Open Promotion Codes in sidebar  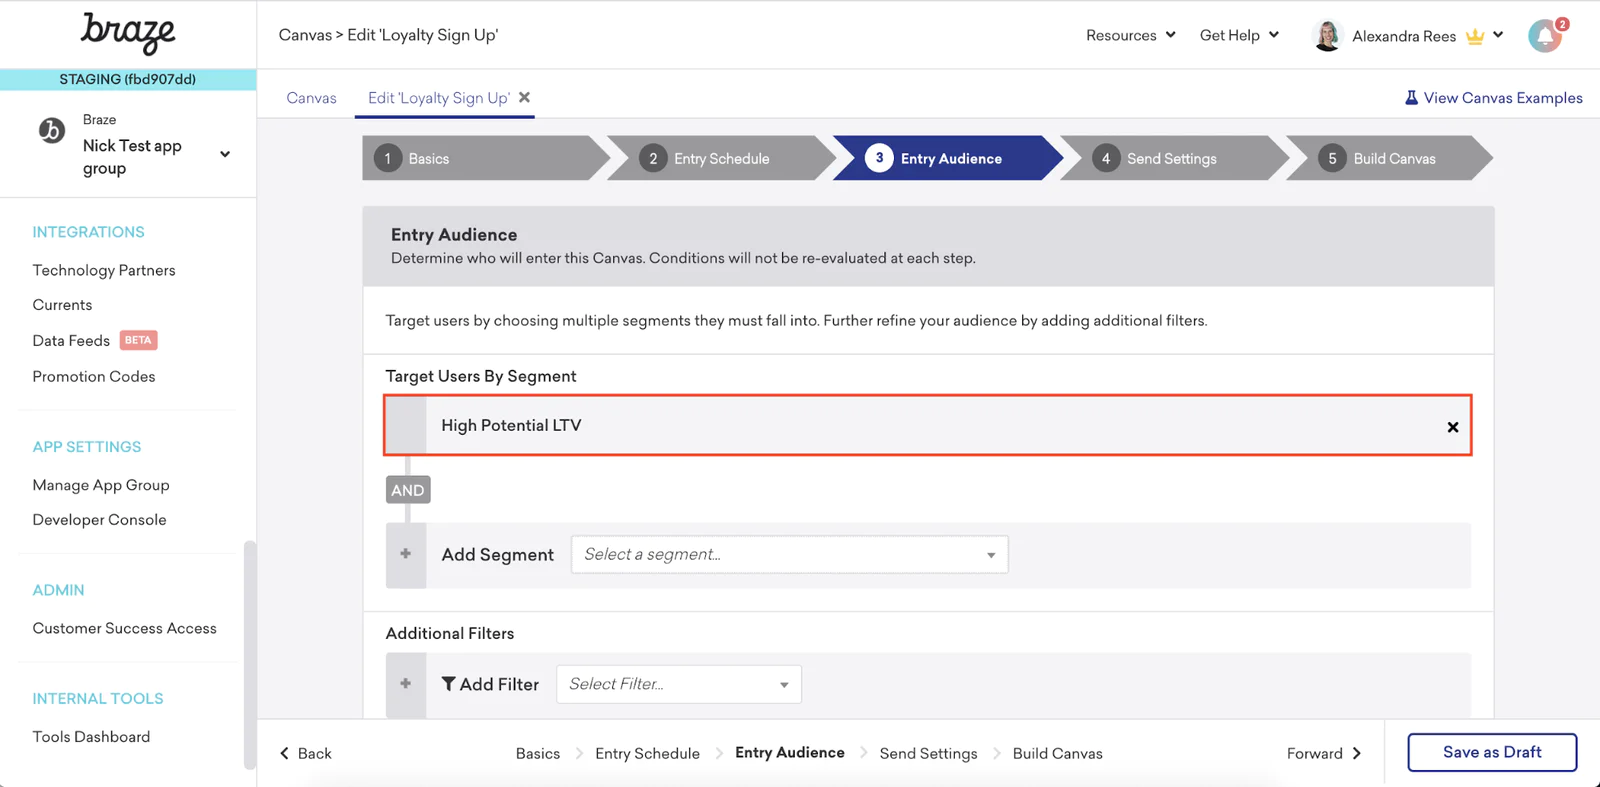[x=94, y=377]
